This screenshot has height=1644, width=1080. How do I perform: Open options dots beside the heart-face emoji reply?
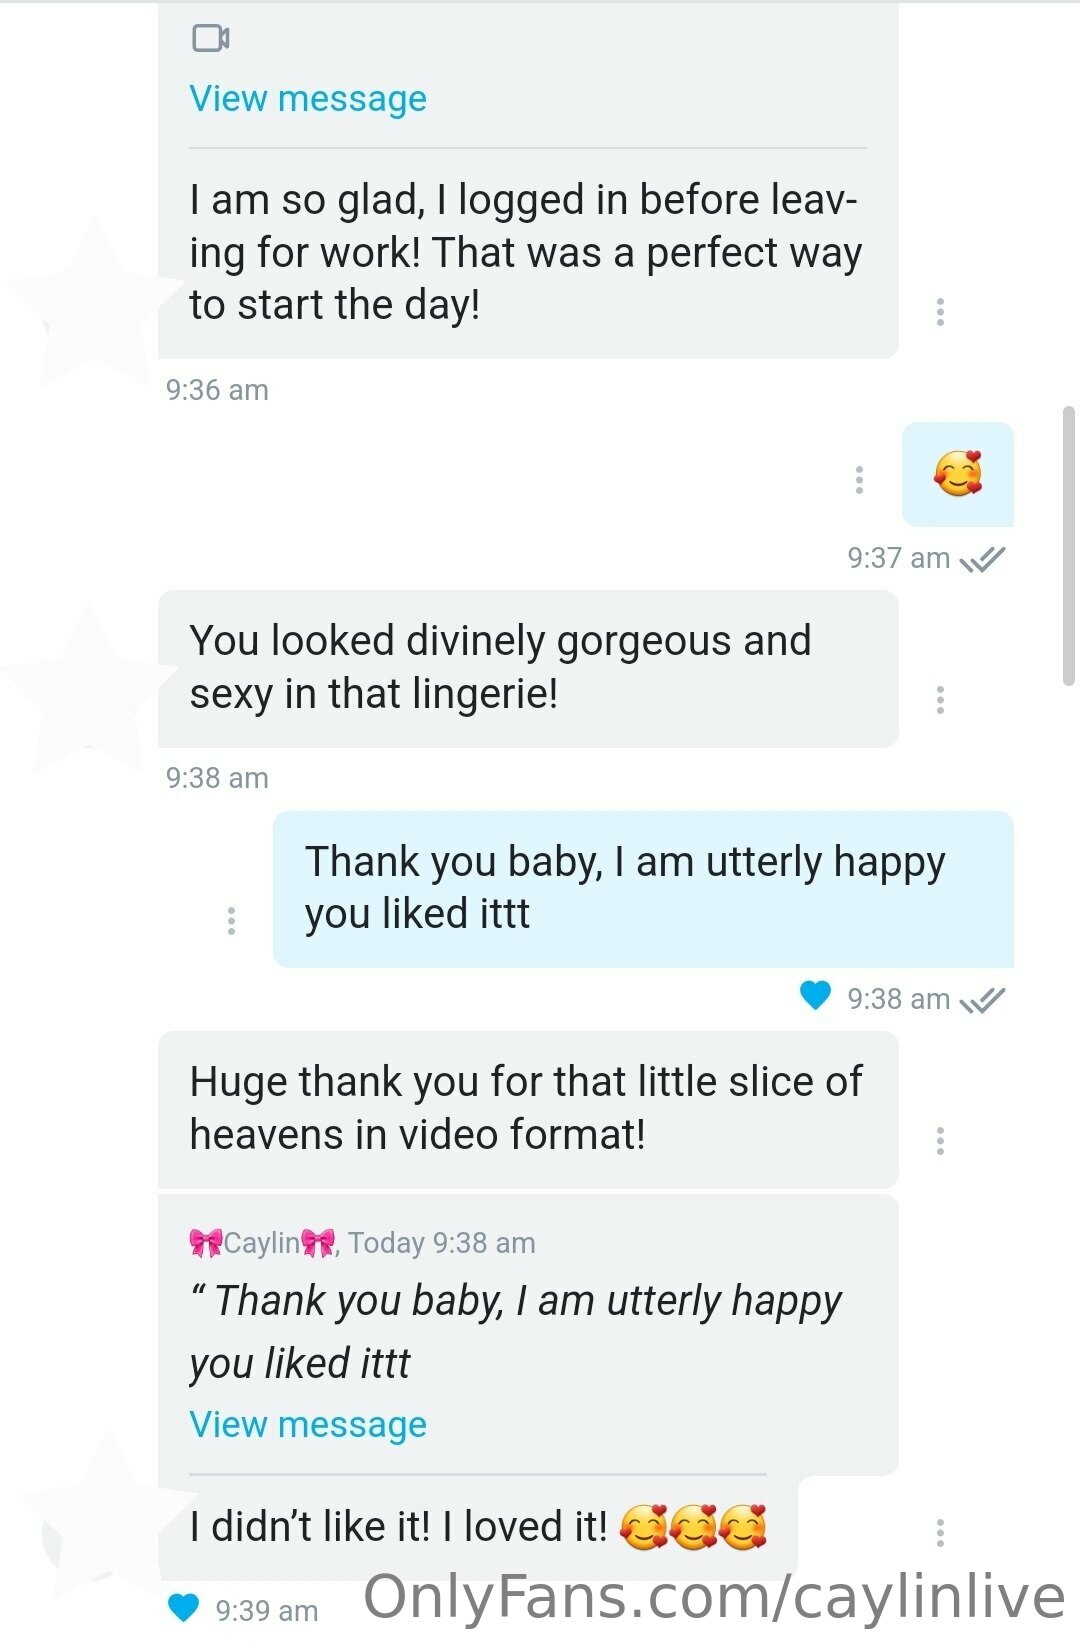click(859, 480)
